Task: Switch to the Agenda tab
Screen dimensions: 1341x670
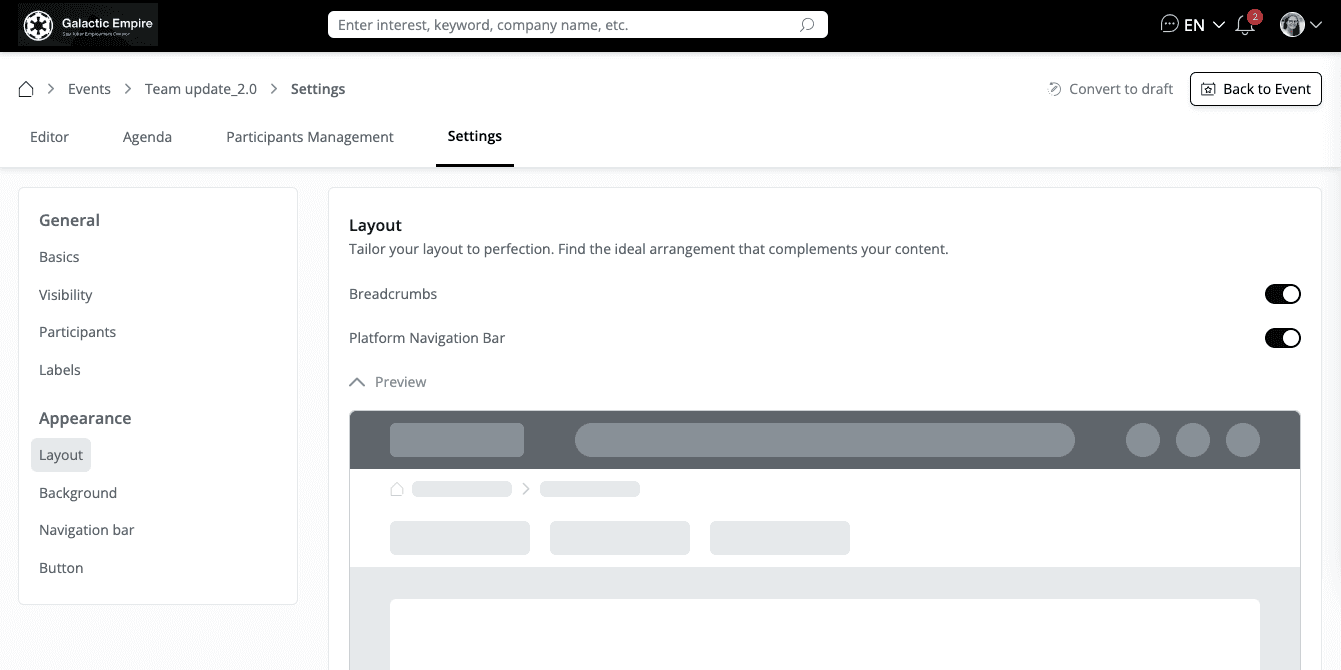Action: 147,137
